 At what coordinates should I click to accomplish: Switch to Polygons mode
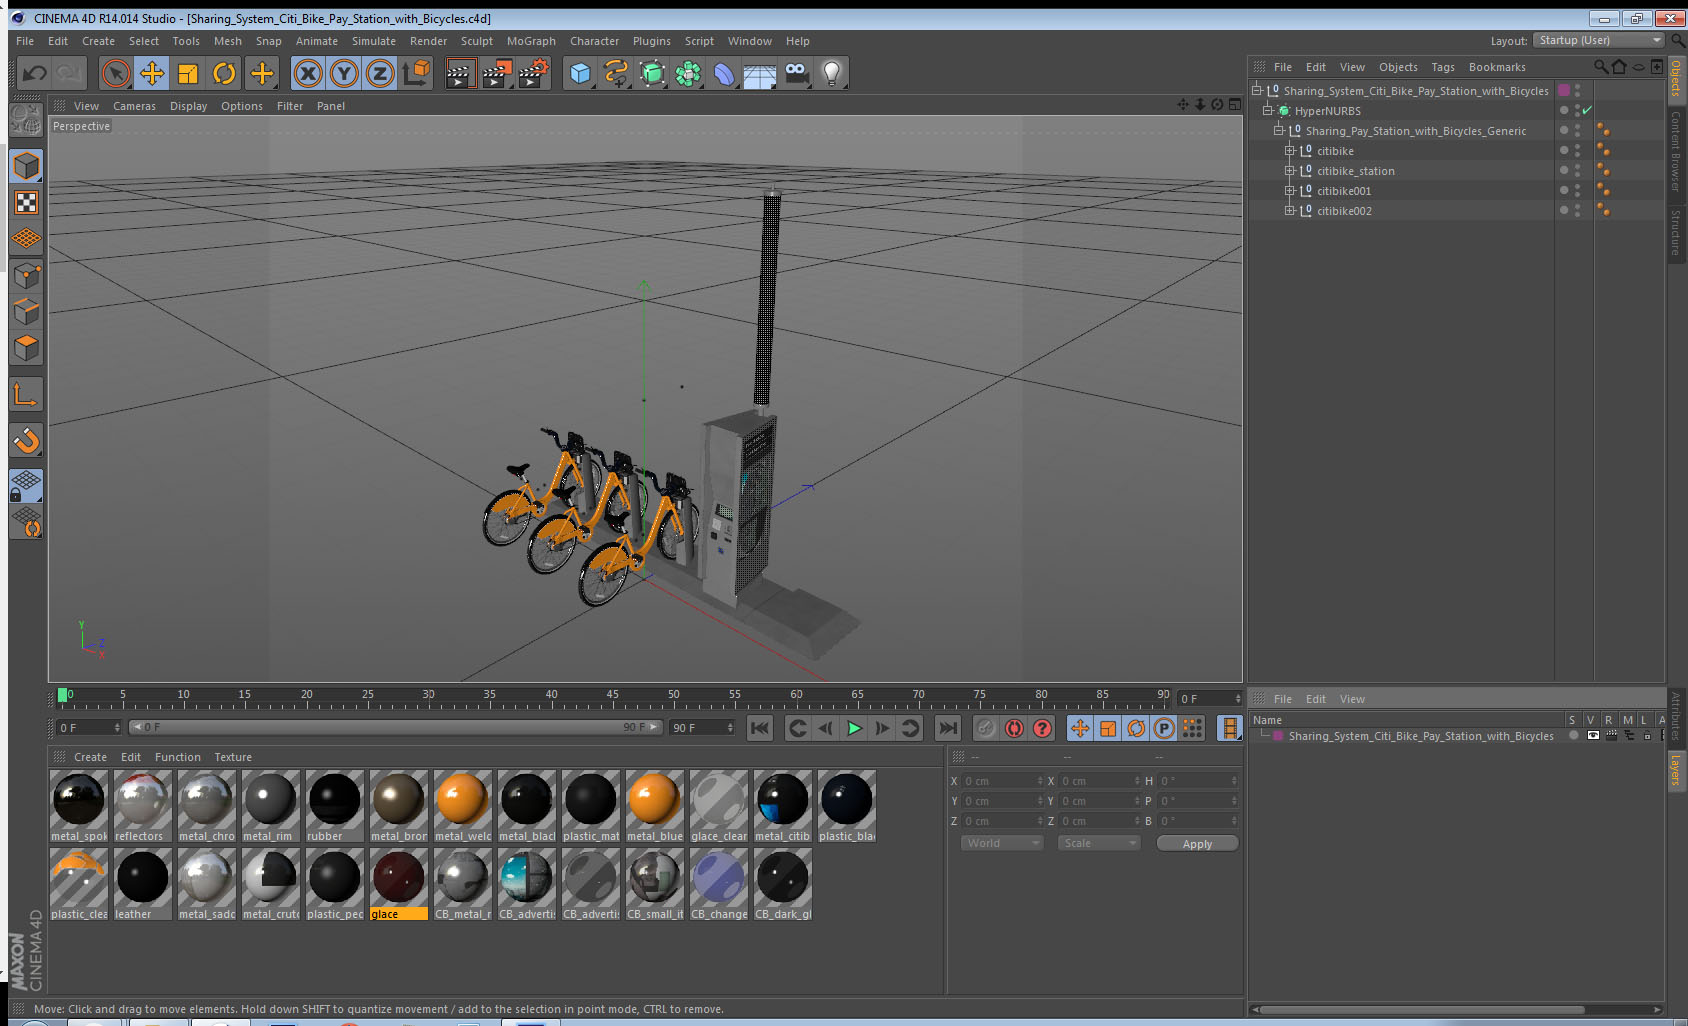tap(26, 347)
